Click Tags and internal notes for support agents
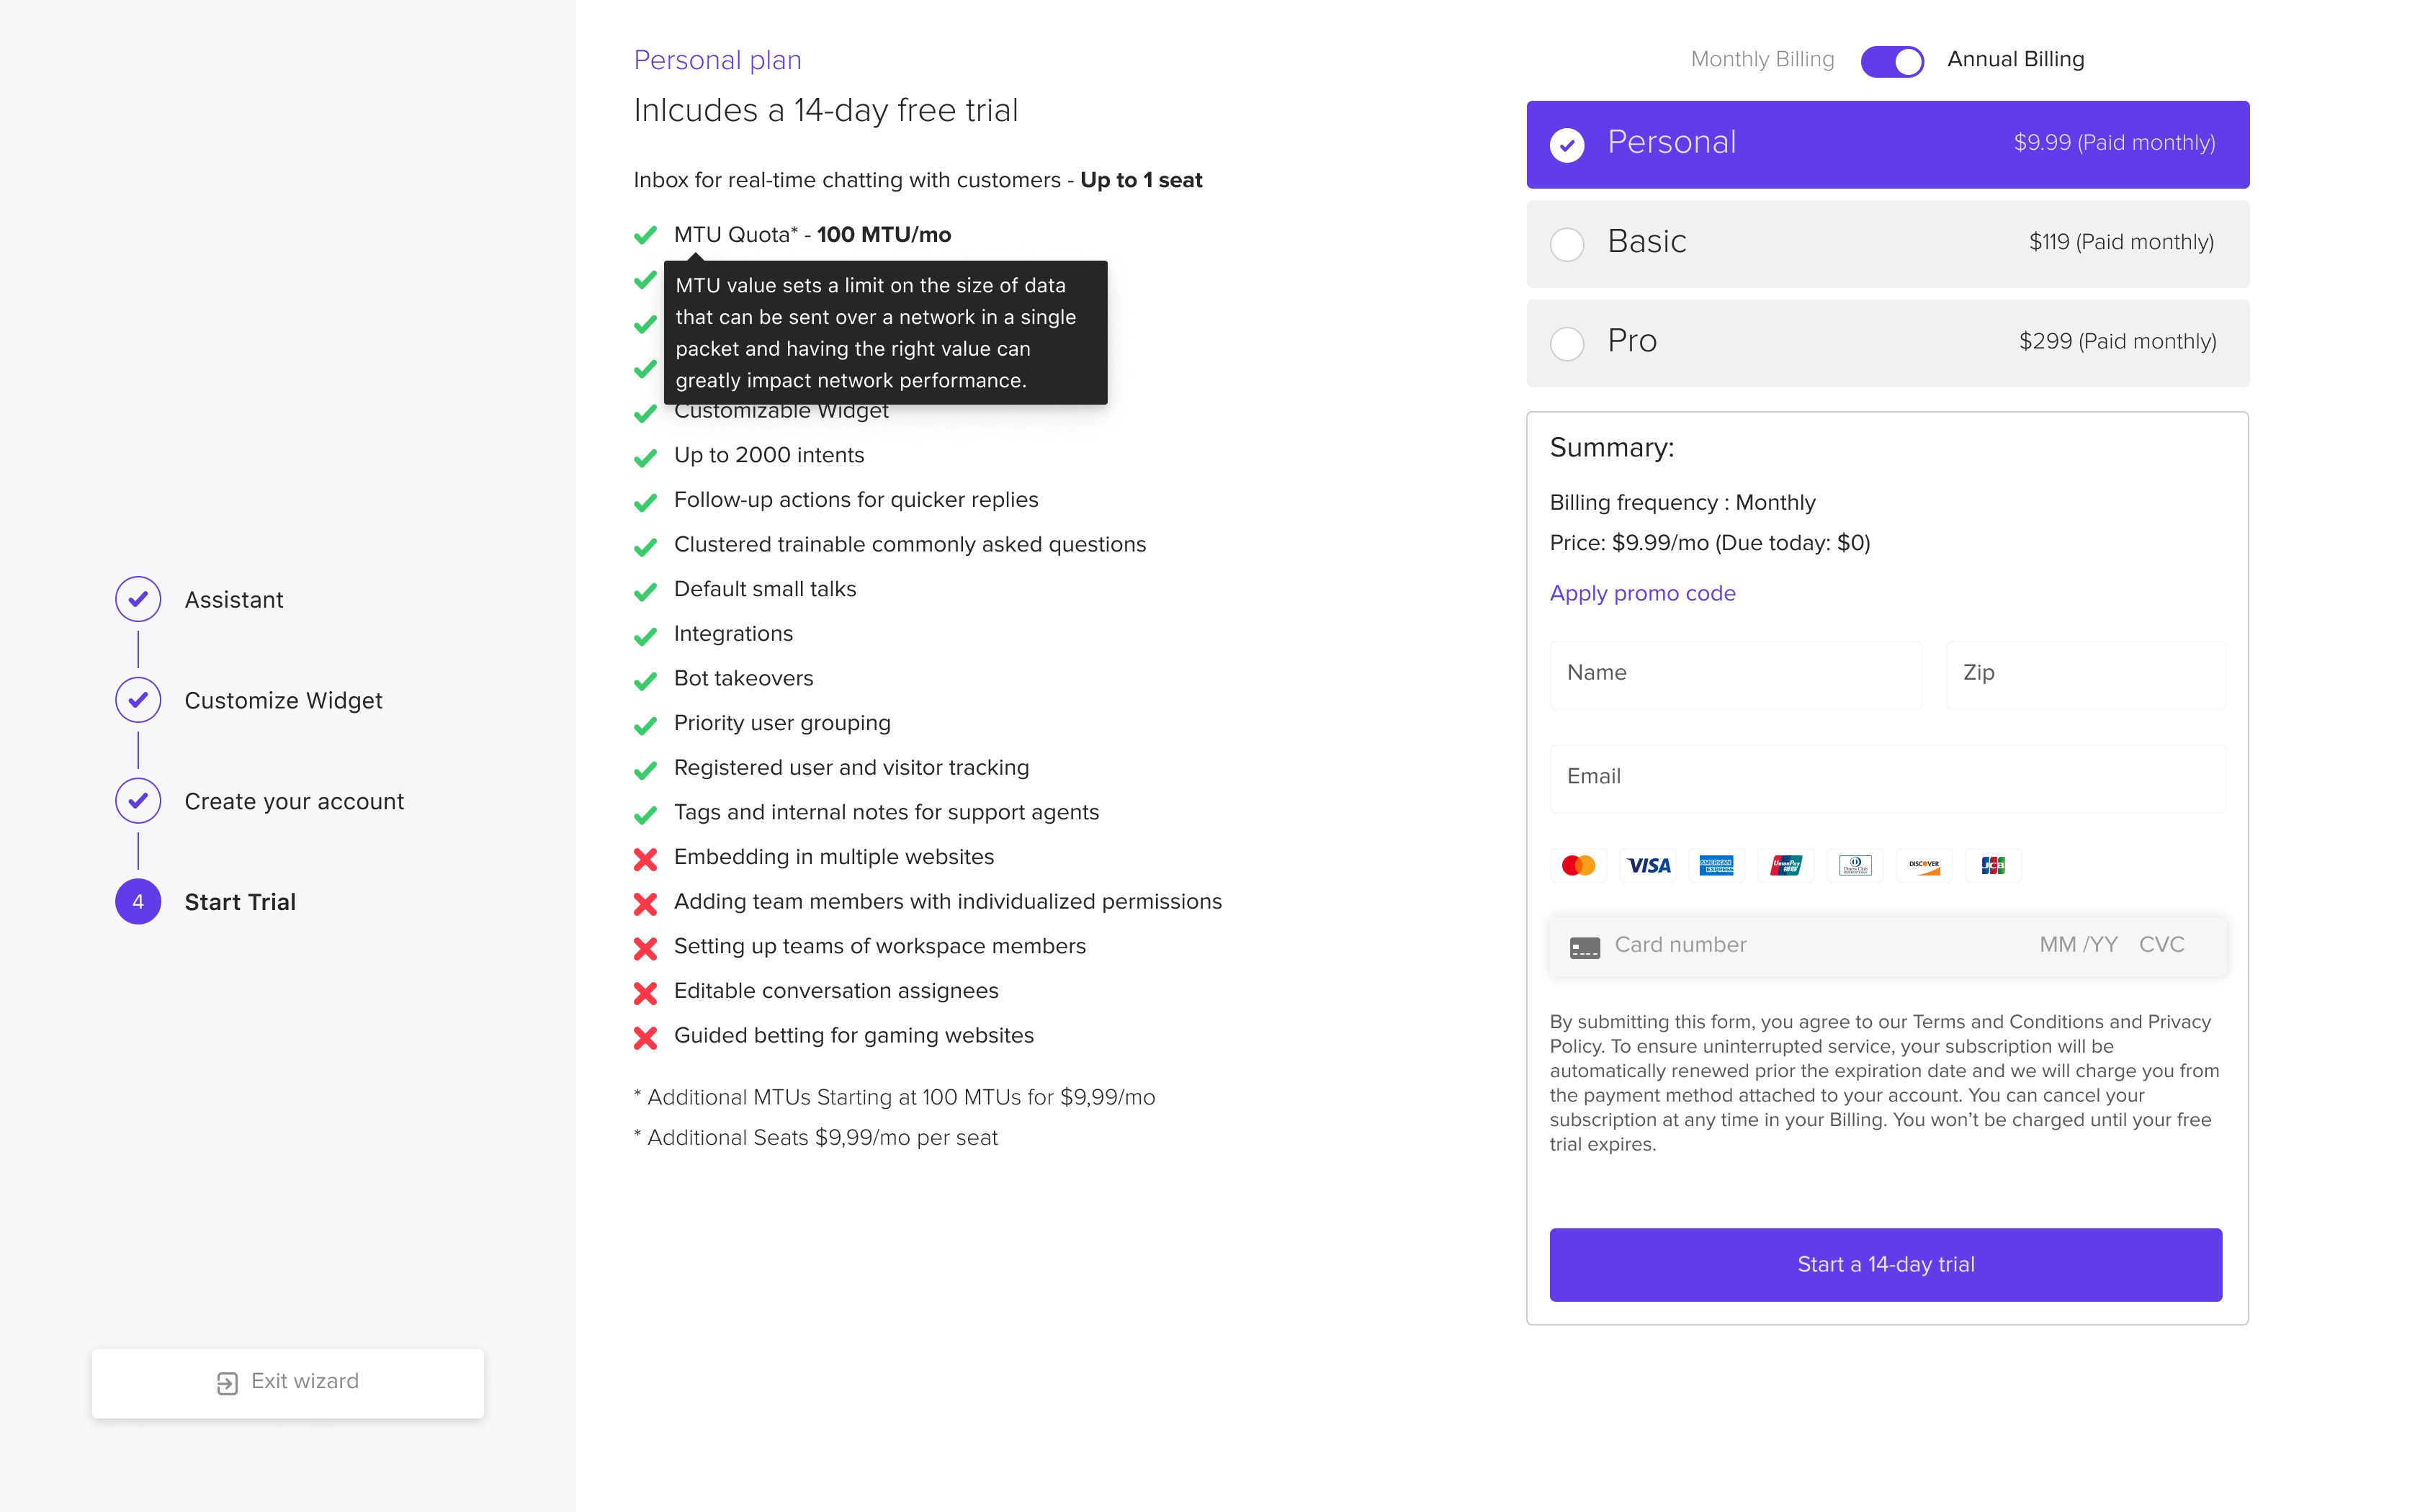Image resolution: width=2420 pixels, height=1512 pixels. point(886,813)
